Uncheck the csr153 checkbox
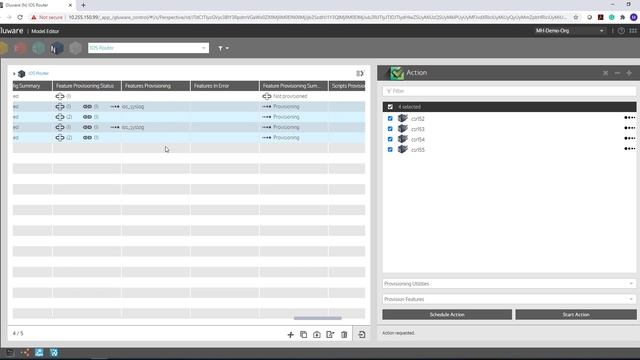The width and height of the screenshot is (640, 360). tap(390, 129)
